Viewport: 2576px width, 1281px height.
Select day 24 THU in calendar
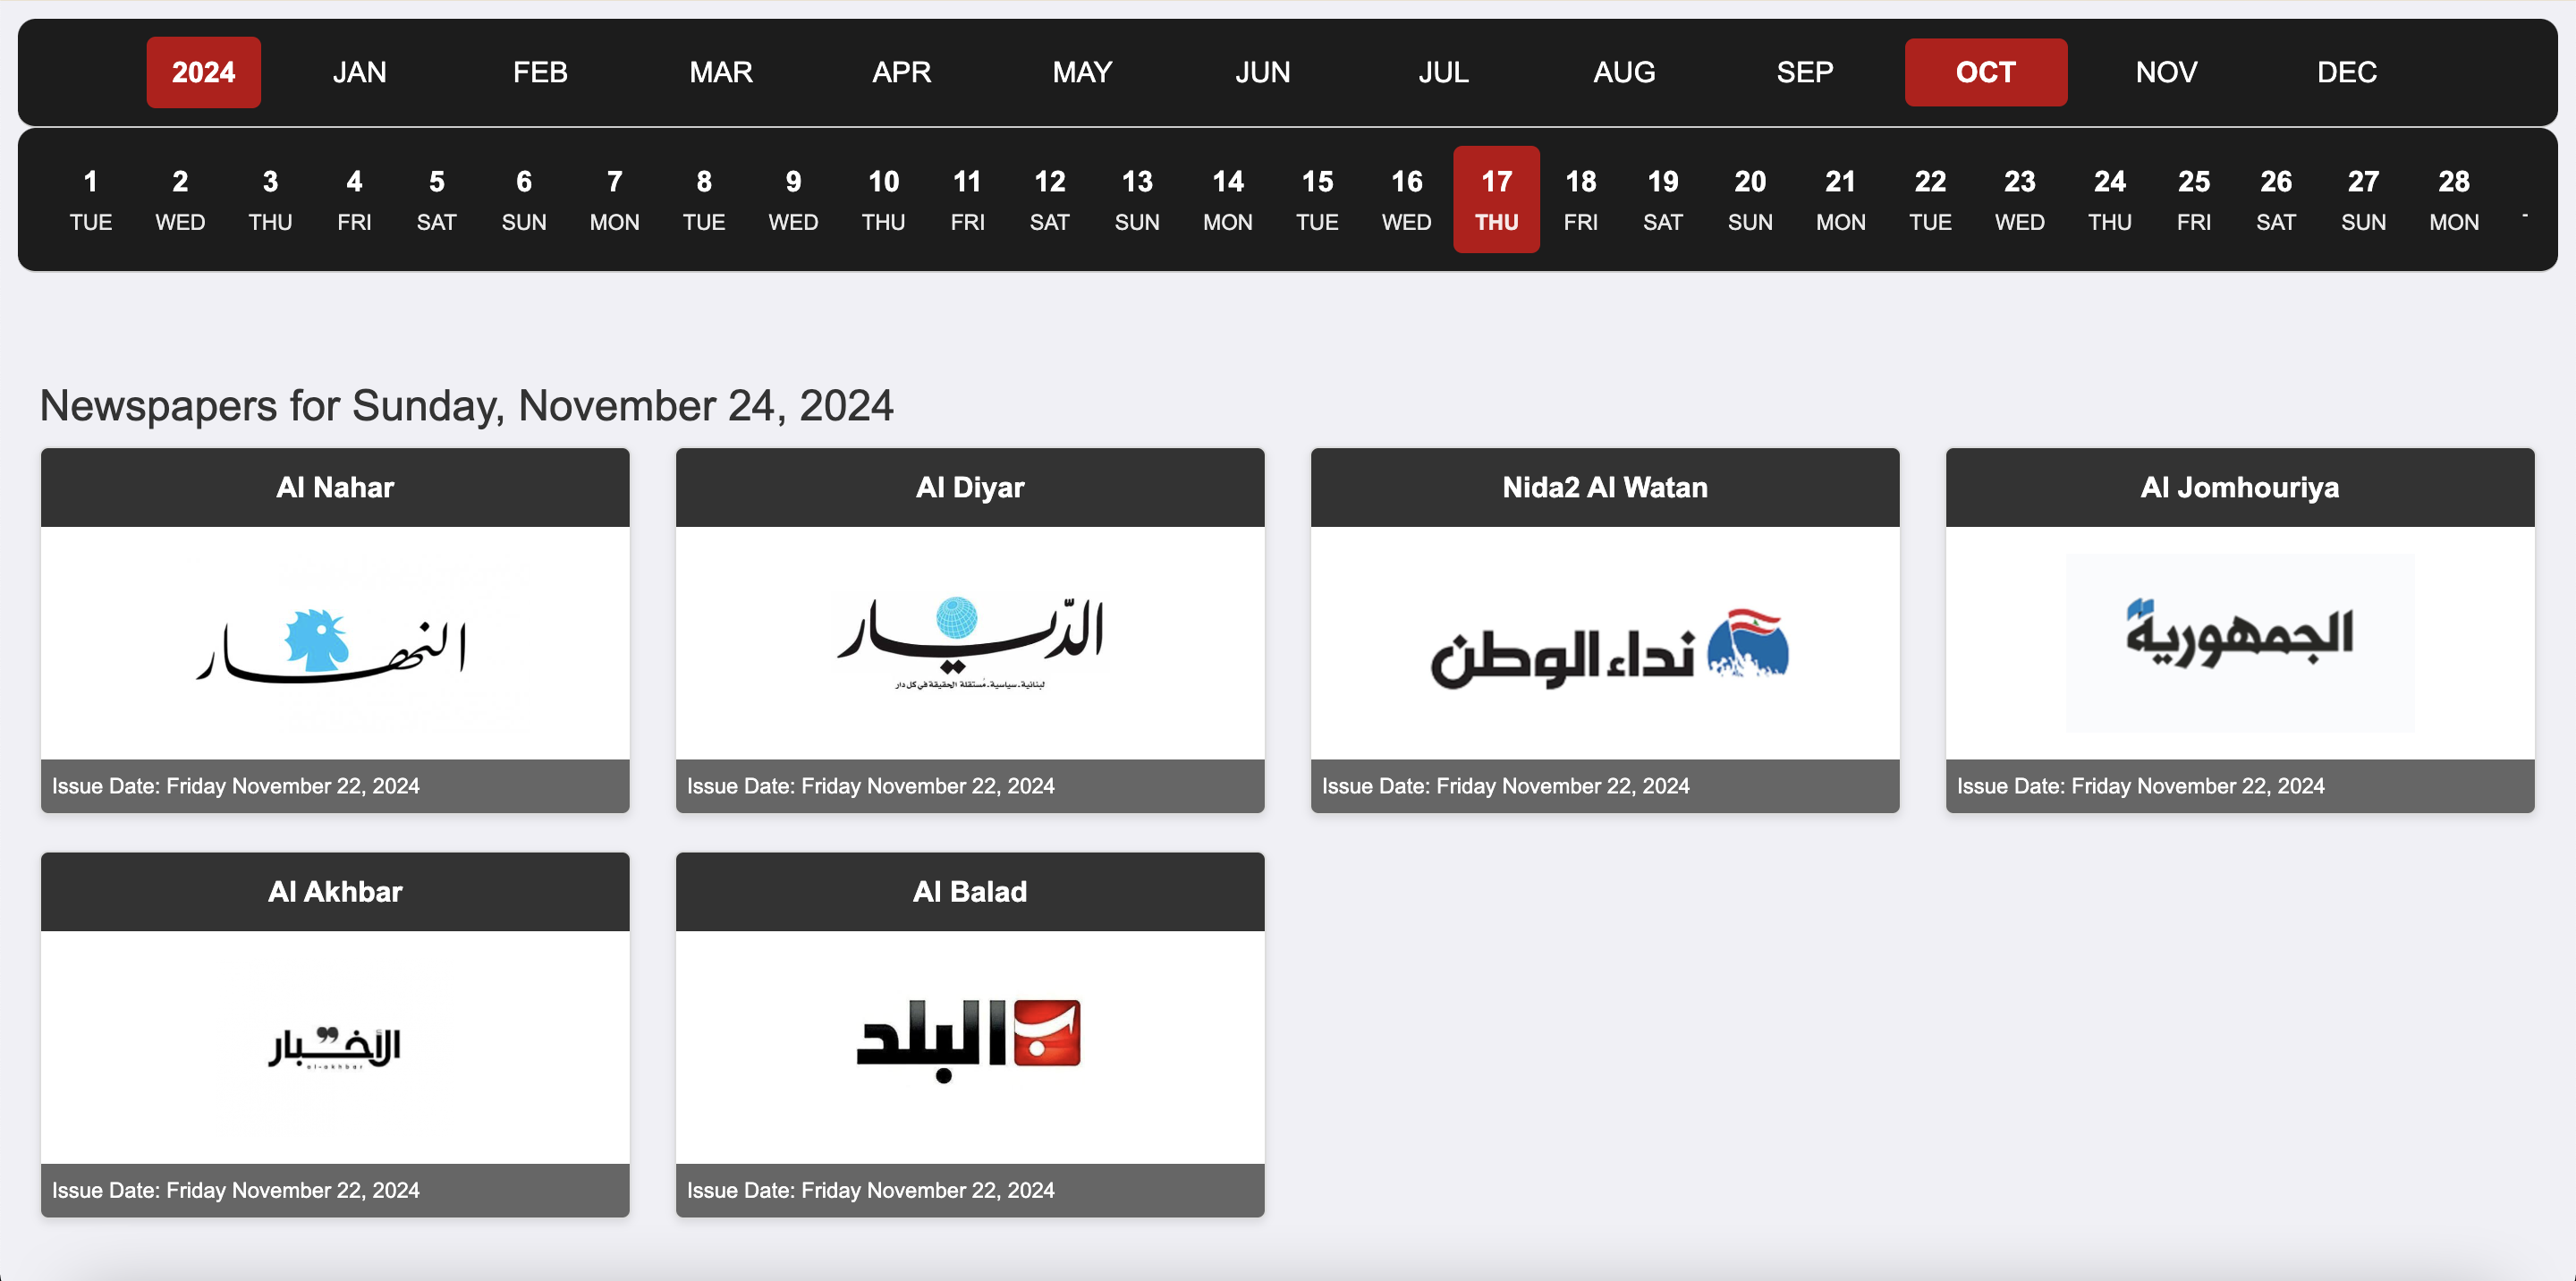2109,200
